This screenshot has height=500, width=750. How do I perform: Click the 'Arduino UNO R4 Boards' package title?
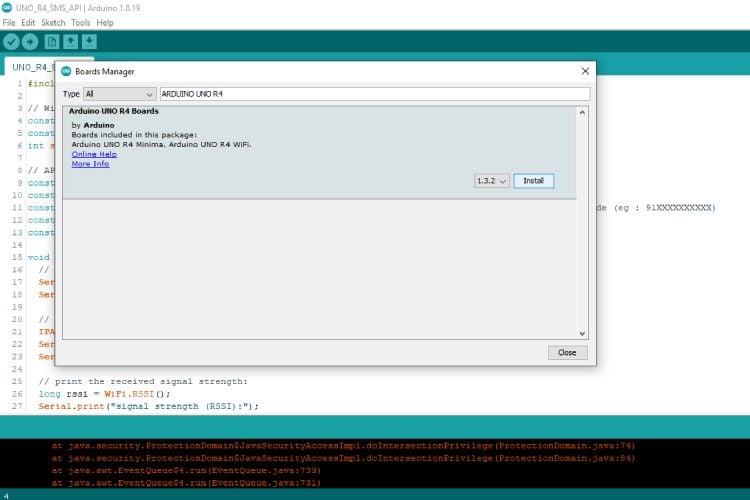pyautogui.click(x=114, y=111)
